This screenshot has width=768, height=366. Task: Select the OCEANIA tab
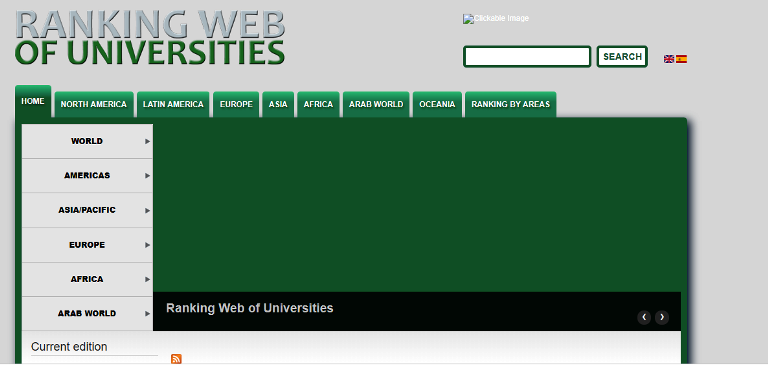pyautogui.click(x=437, y=104)
